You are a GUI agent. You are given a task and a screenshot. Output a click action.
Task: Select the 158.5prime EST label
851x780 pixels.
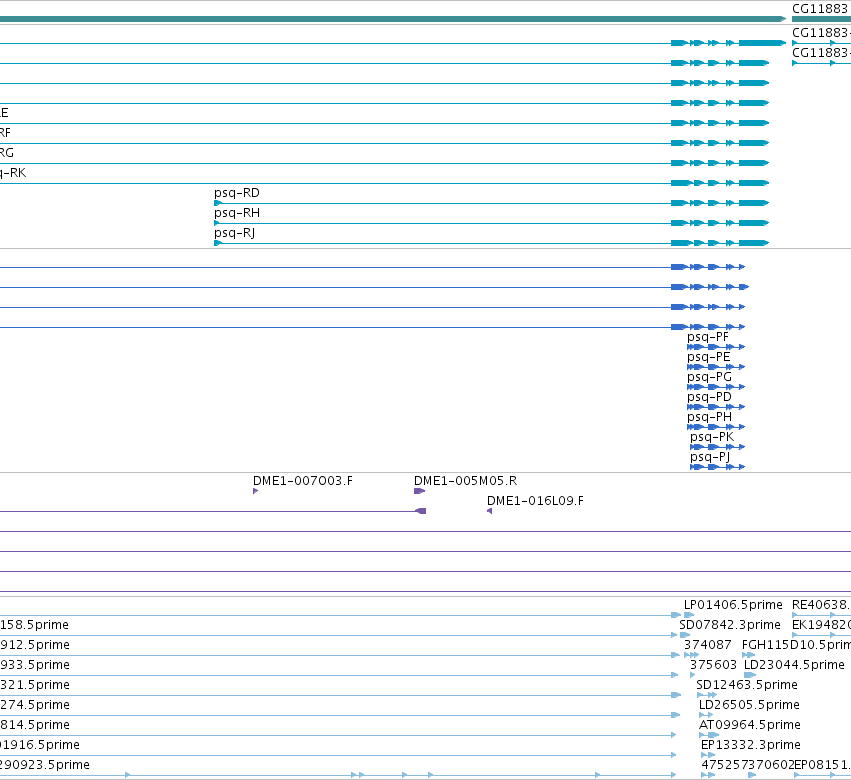34,625
